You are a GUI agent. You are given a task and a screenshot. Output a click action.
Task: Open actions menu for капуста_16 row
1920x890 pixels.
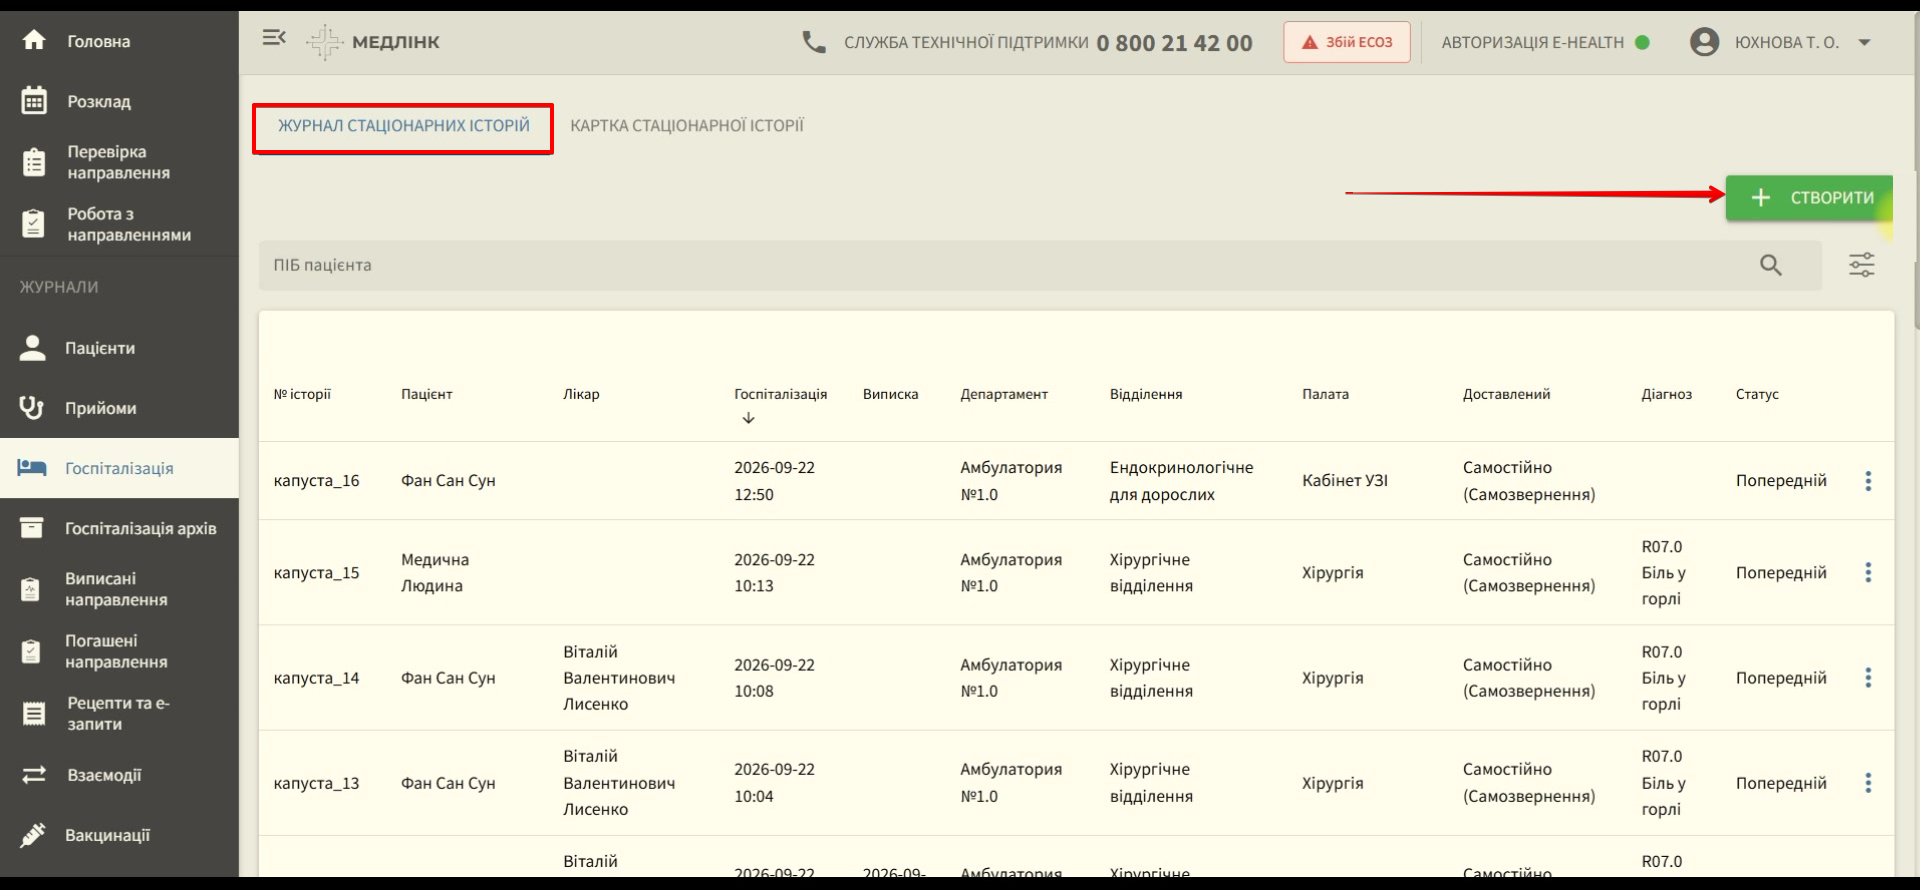coord(1867,481)
